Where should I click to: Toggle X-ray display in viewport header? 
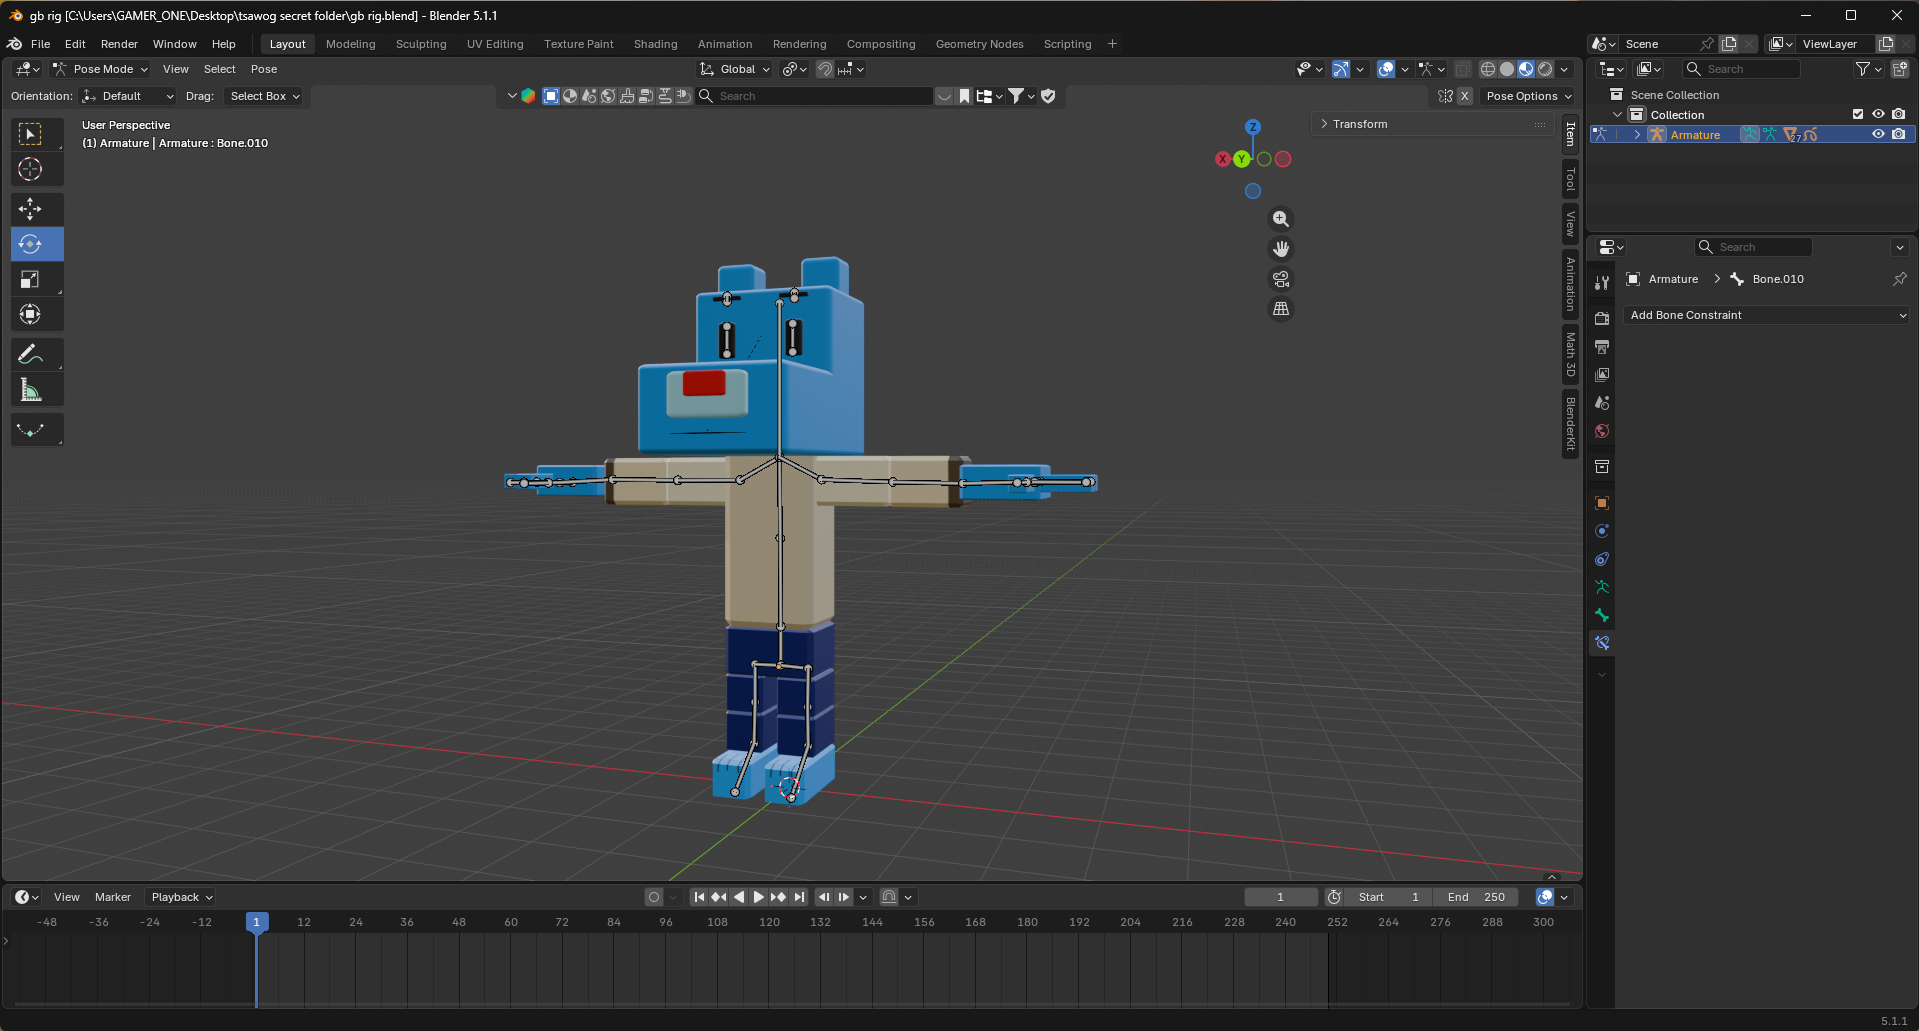pyautogui.click(x=1463, y=69)
